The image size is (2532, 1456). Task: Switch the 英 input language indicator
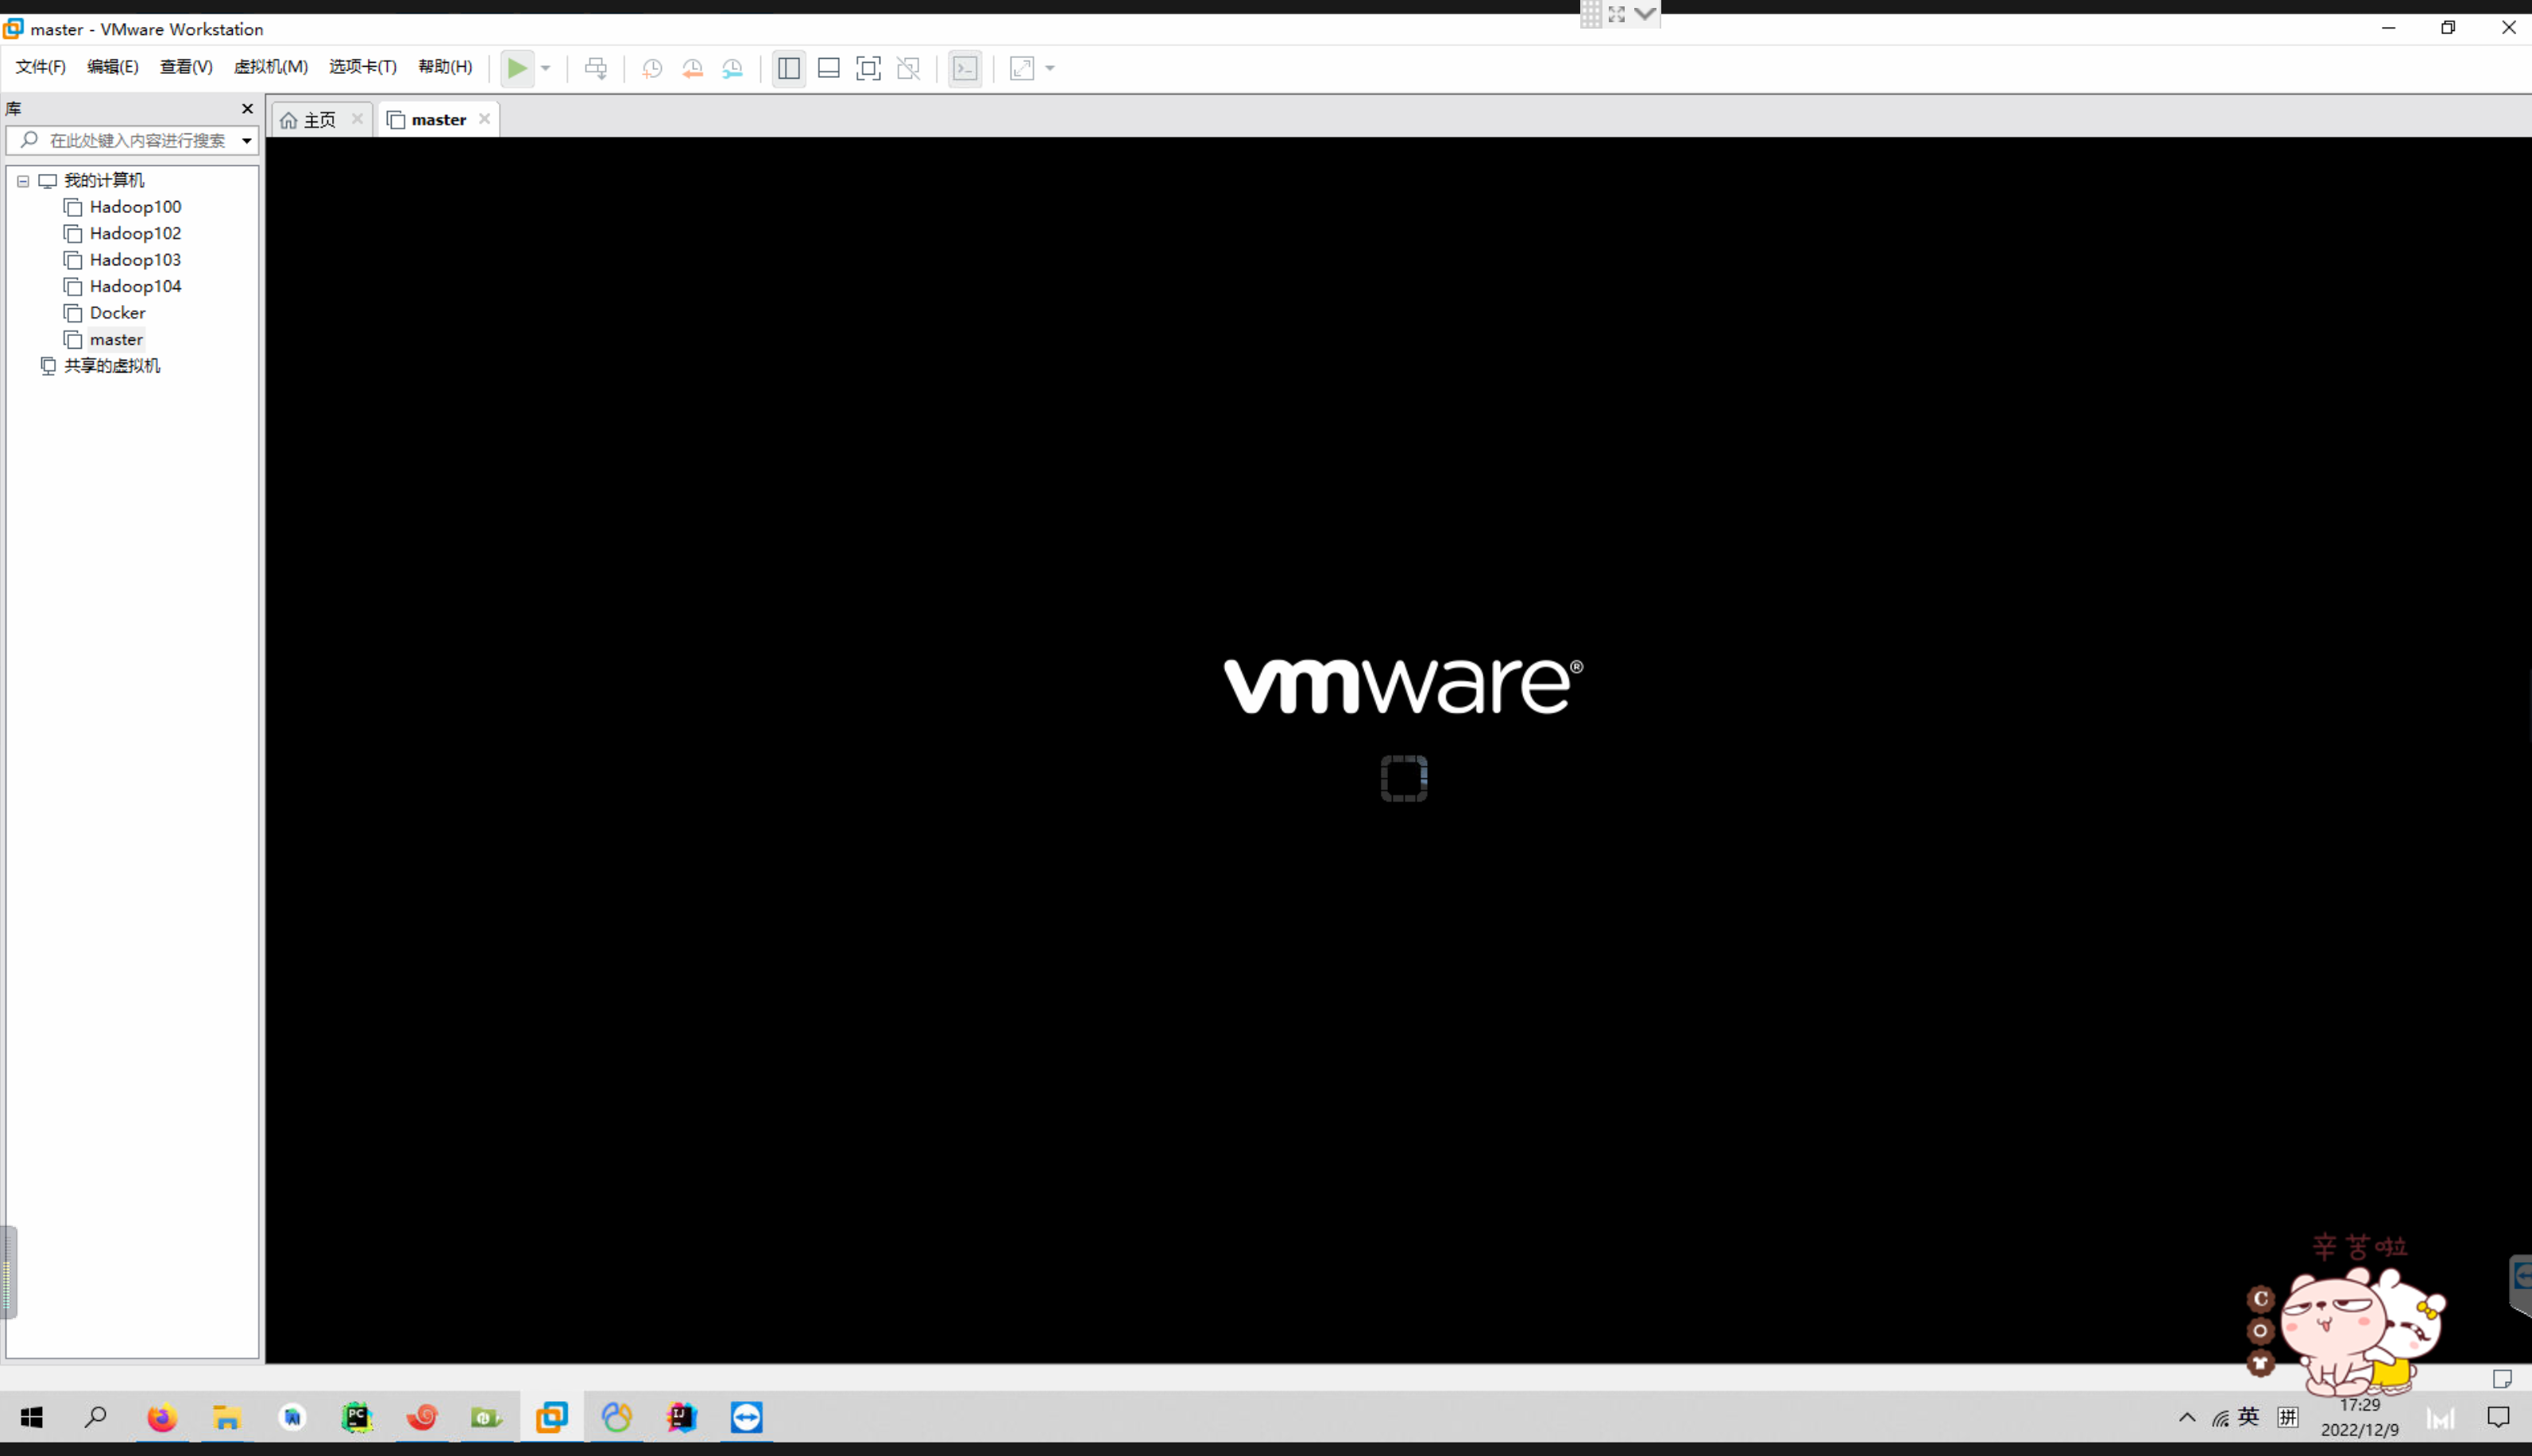click(2249, 1416)
